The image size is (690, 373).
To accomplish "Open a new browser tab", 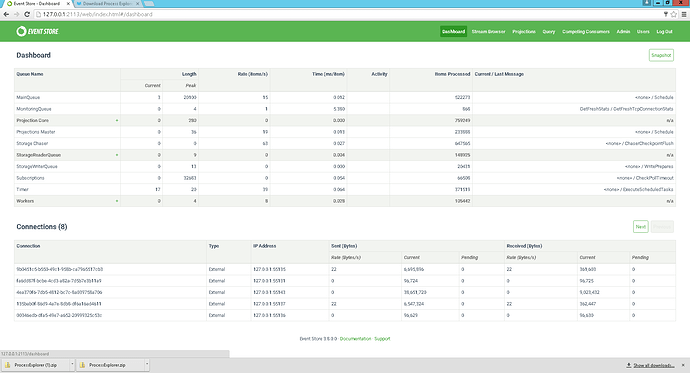I will tap(149, 4).
